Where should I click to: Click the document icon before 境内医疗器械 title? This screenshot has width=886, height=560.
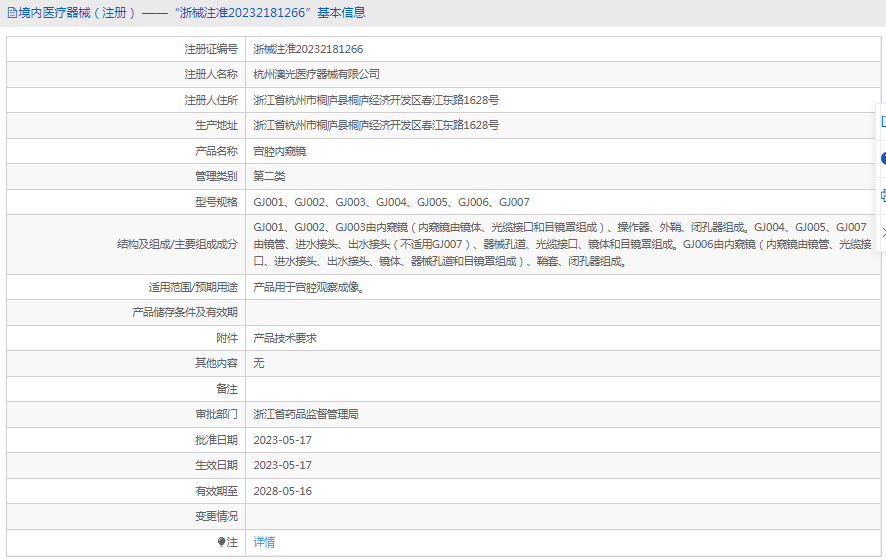12,12
